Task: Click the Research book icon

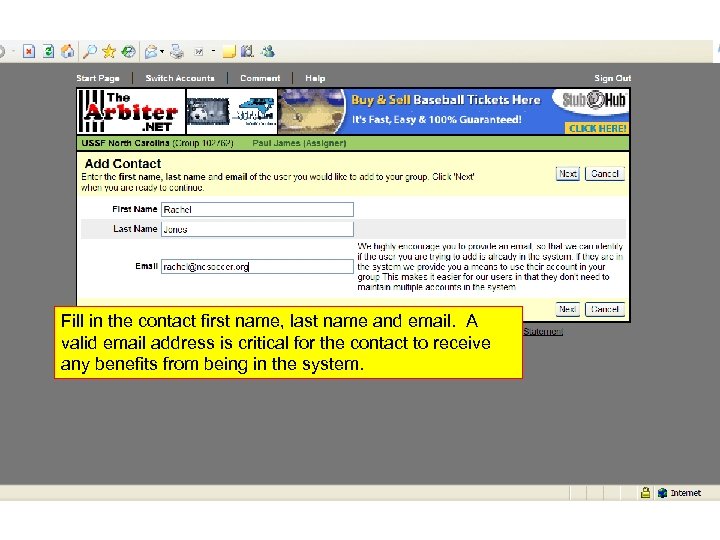Action: point(248,51)
